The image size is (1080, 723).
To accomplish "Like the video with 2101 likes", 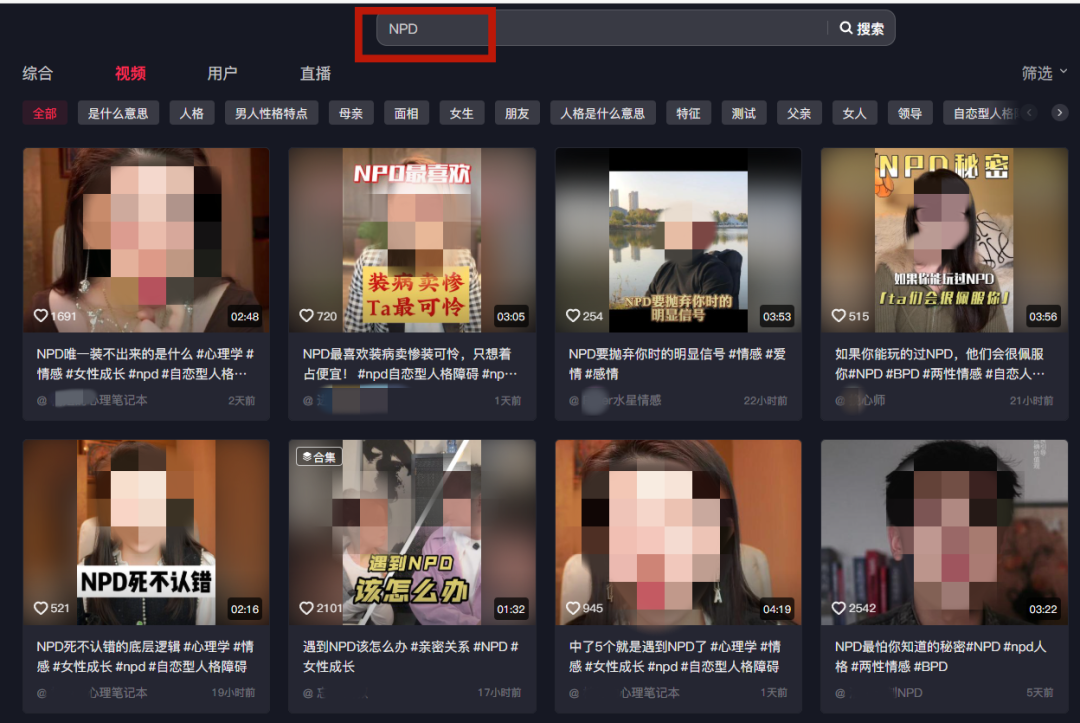I will click(x=307, y=608).
